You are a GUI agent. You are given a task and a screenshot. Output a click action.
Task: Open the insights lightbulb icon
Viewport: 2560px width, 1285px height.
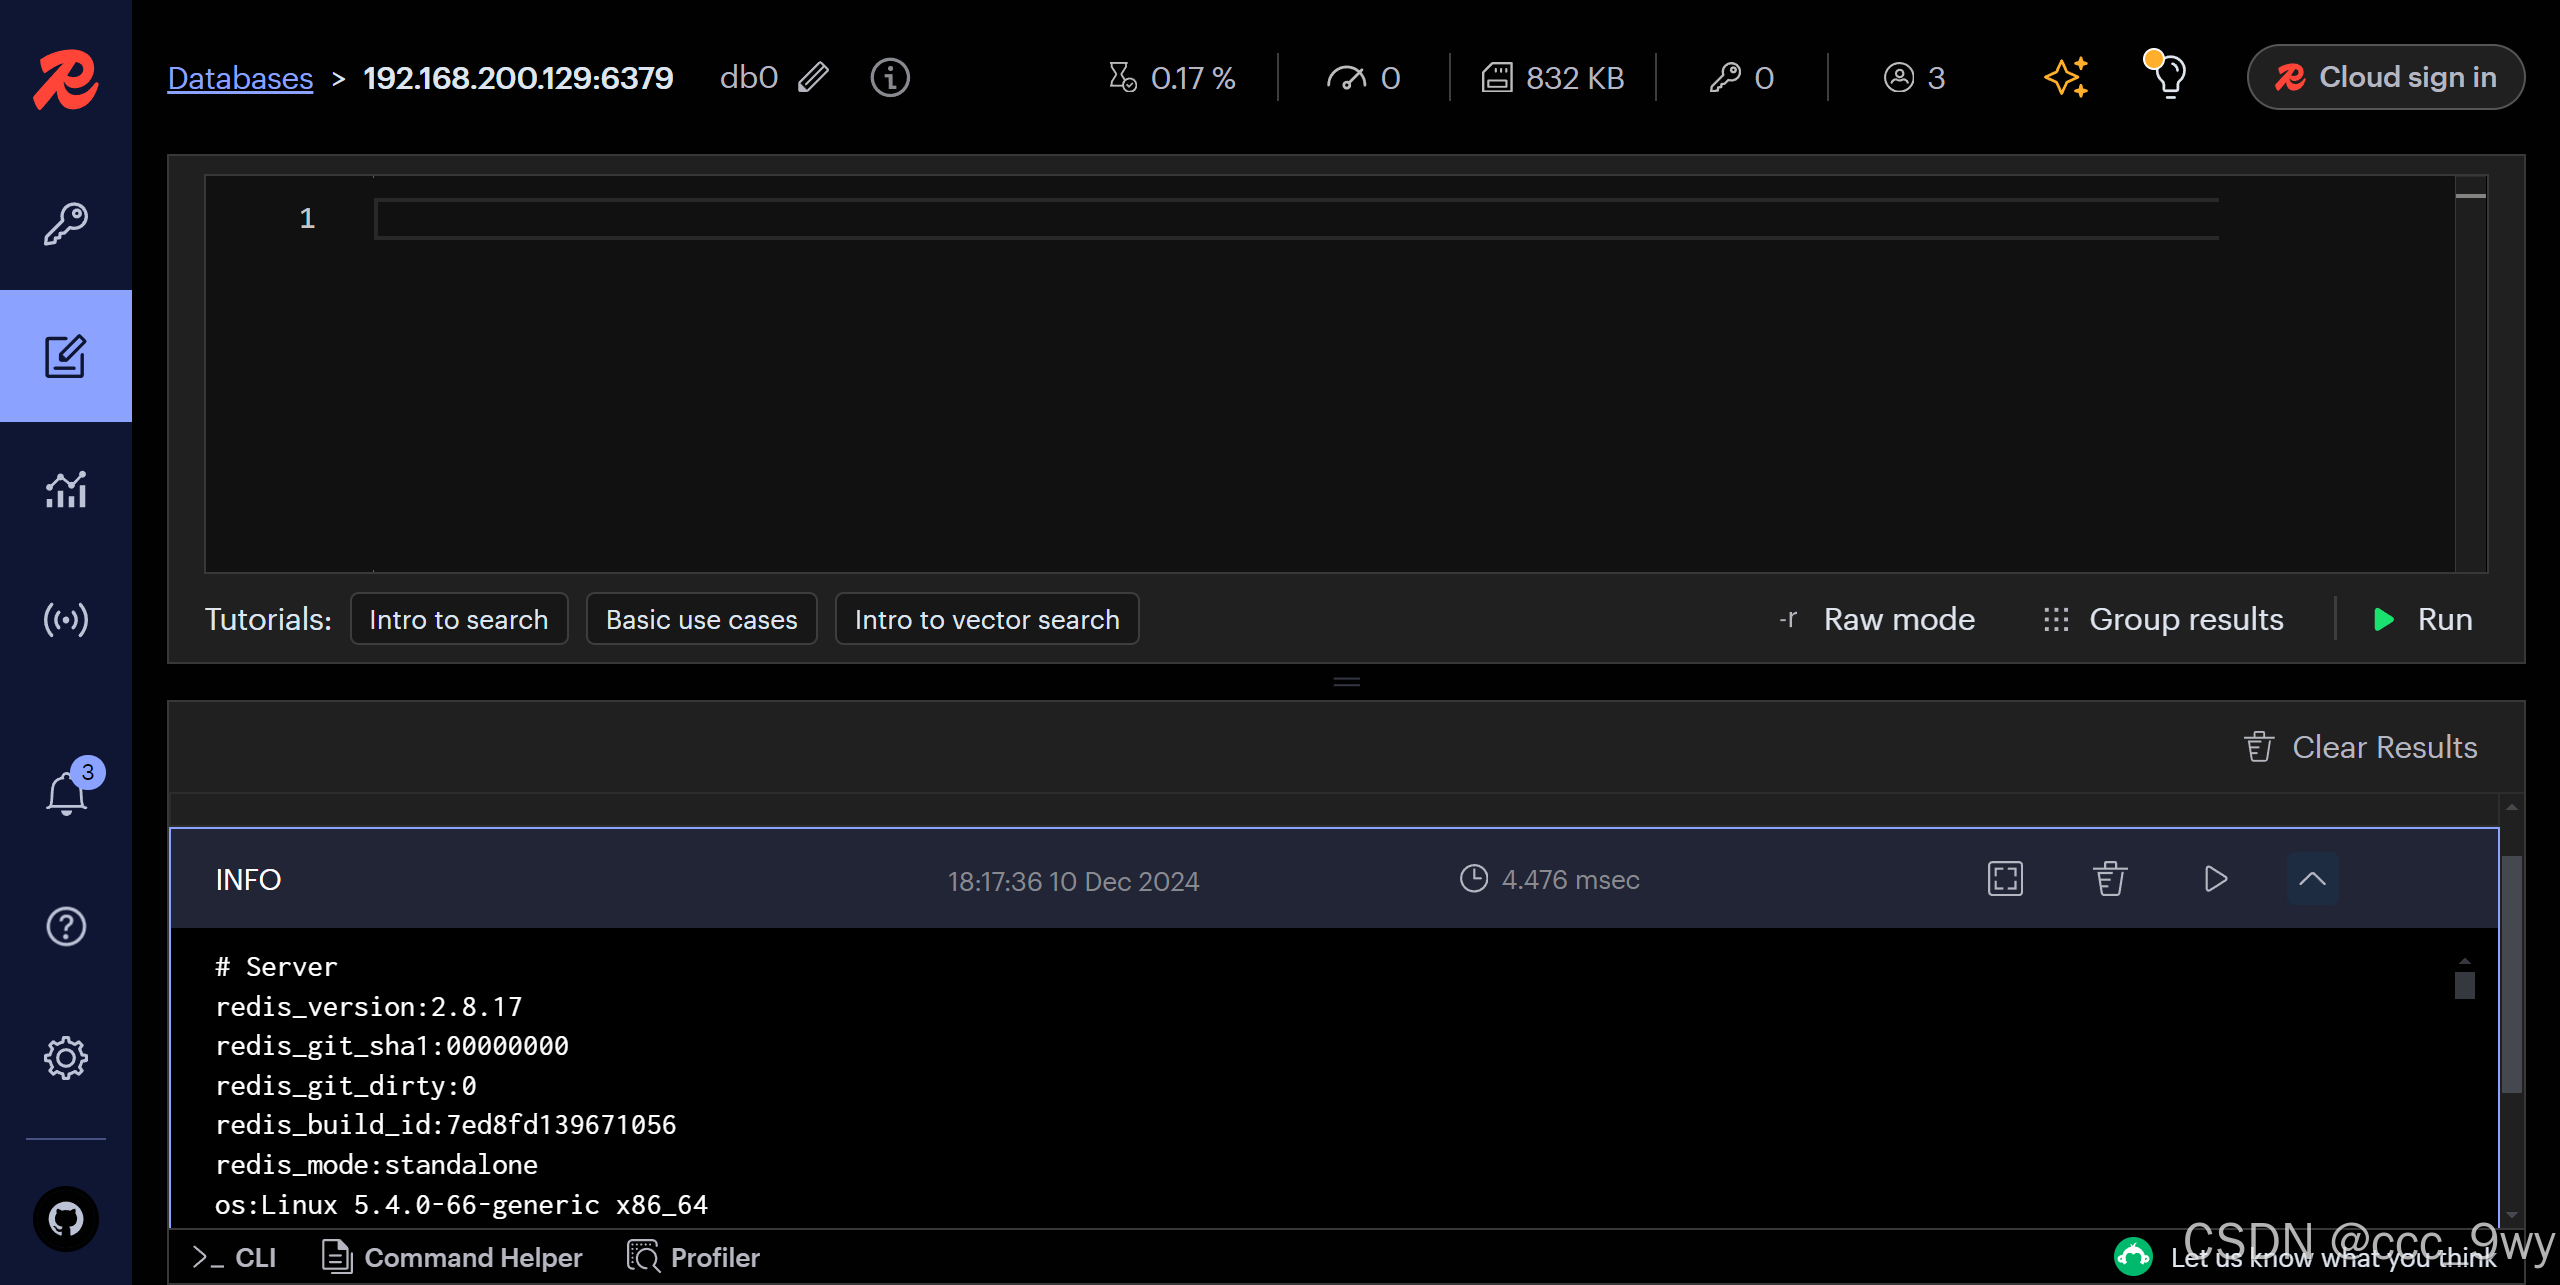tap(2168, 76)
